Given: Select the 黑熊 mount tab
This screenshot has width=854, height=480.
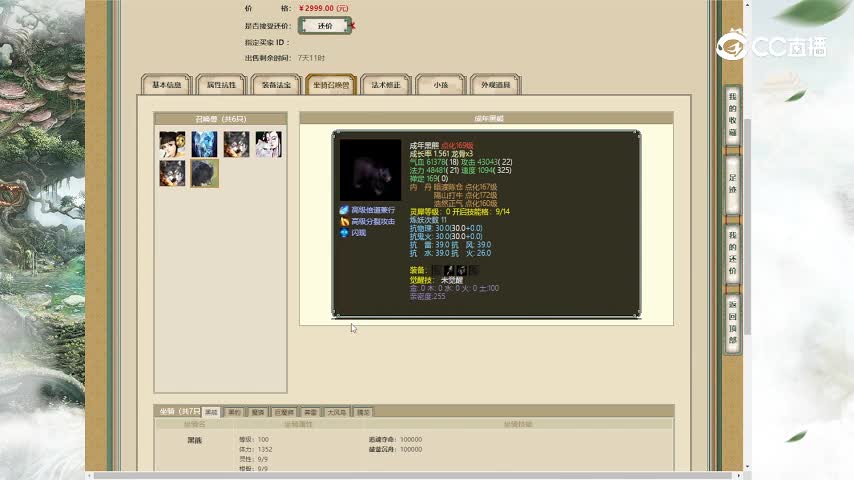Looking at the screenshot, I should (211, 412).
